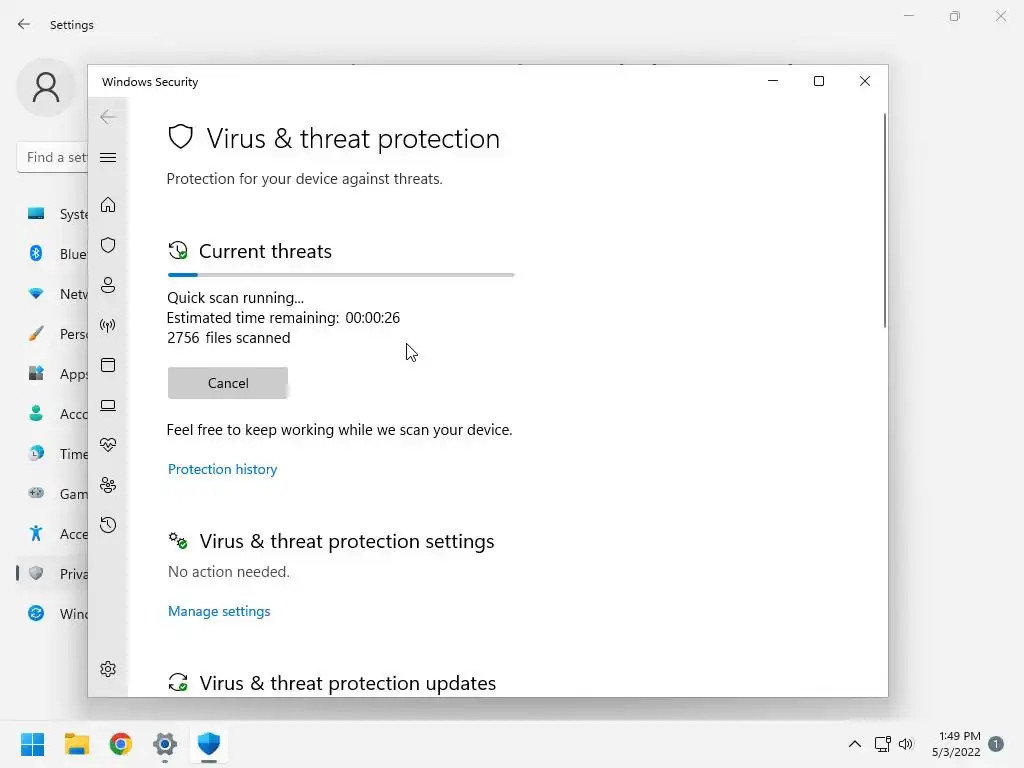
Task: Click the '2756 files scanned' text
Action: 229,338
